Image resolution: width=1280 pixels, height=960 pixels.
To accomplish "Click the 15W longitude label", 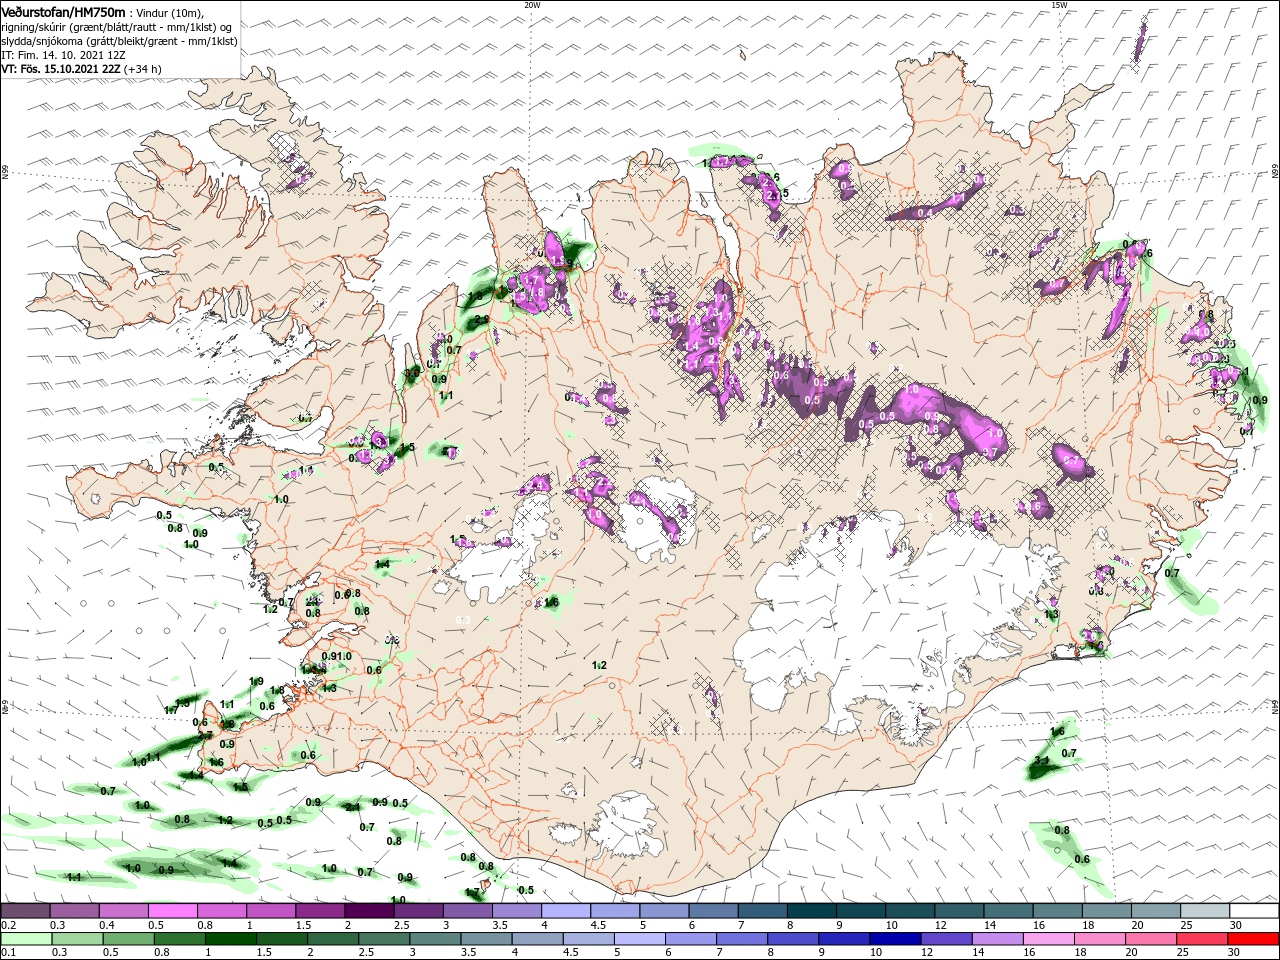I will pos(1059,5).
